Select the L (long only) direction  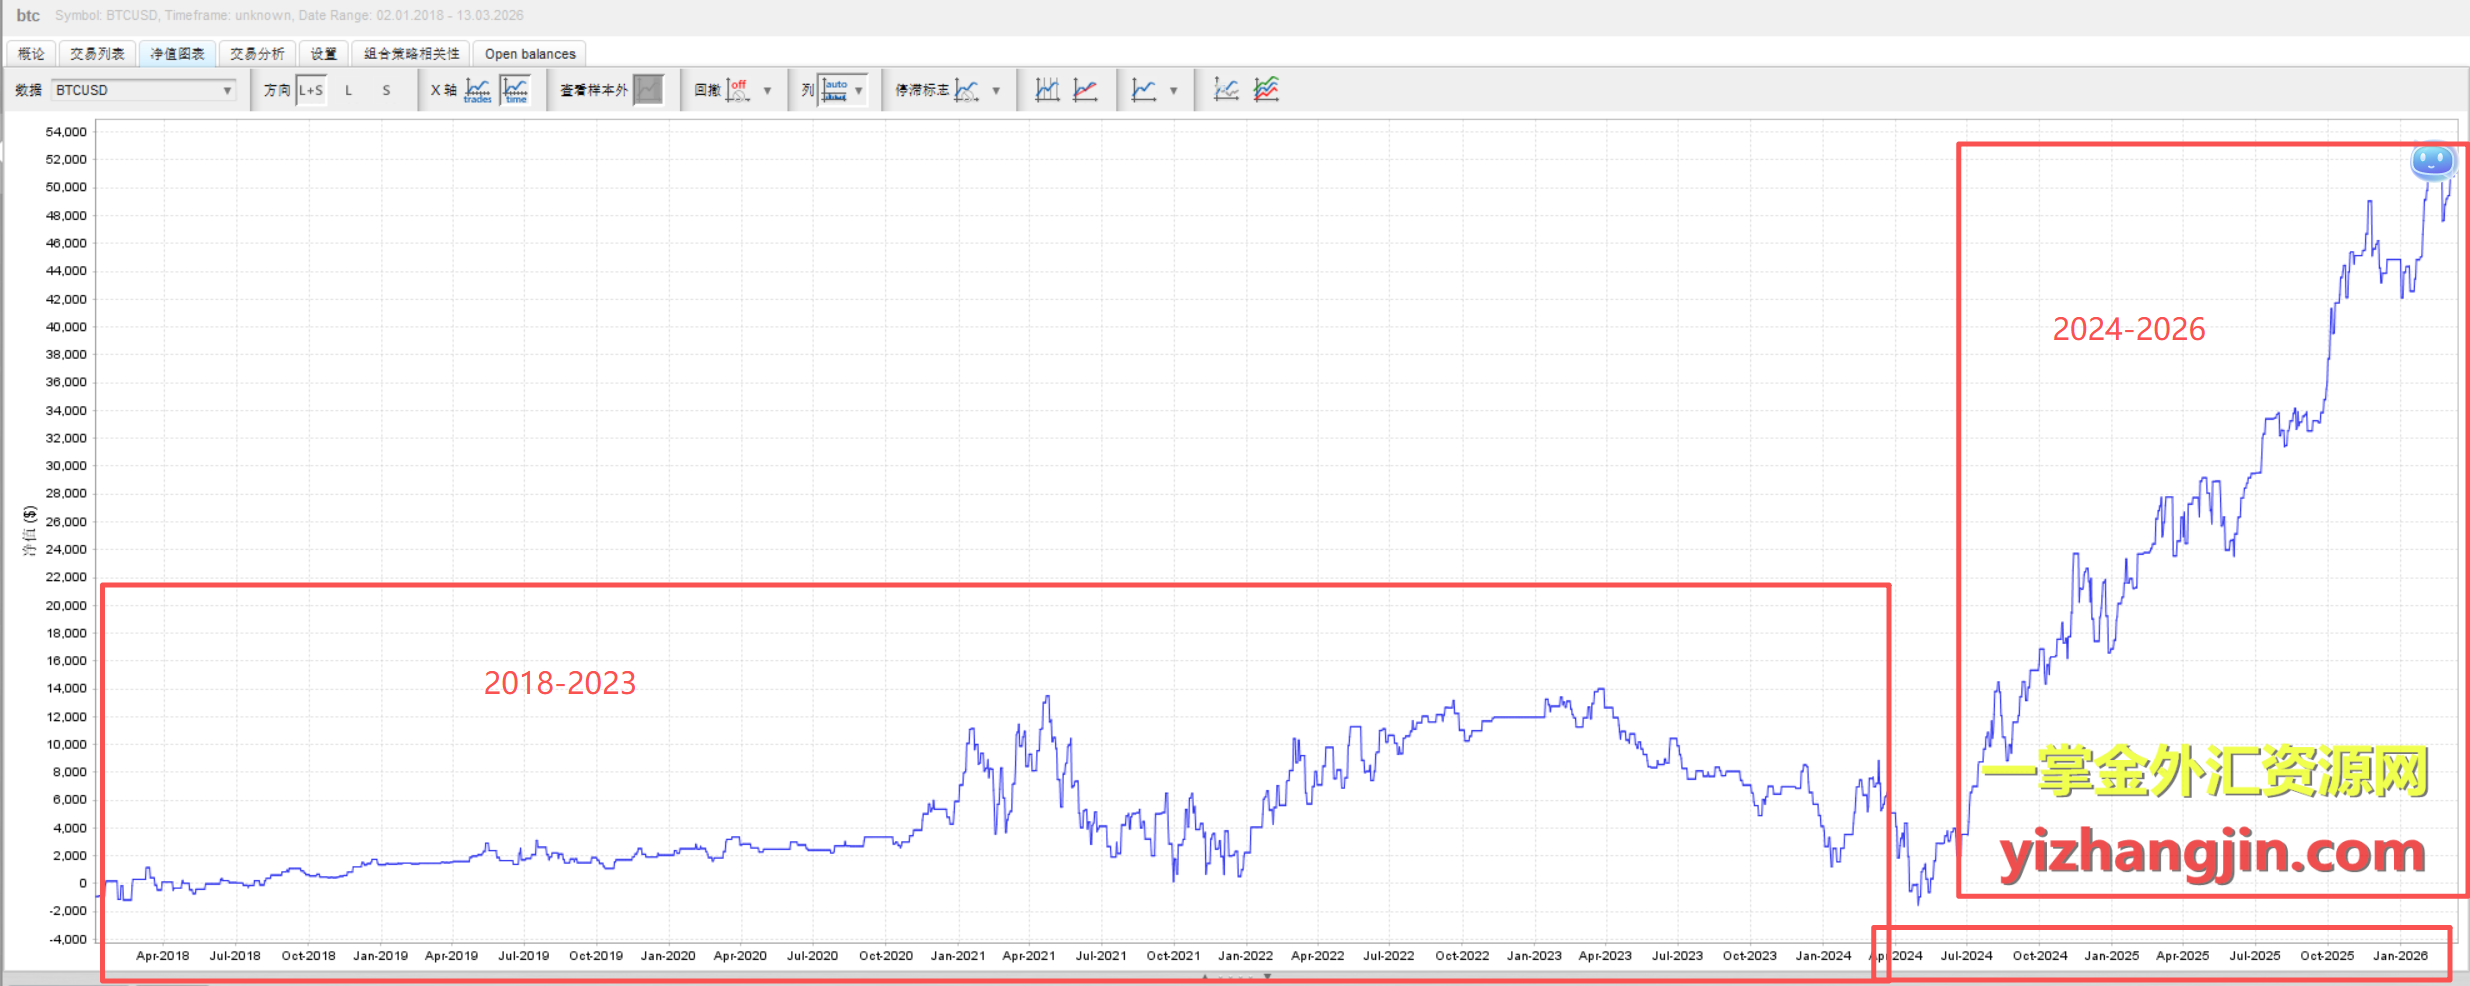tap(349, 90)
